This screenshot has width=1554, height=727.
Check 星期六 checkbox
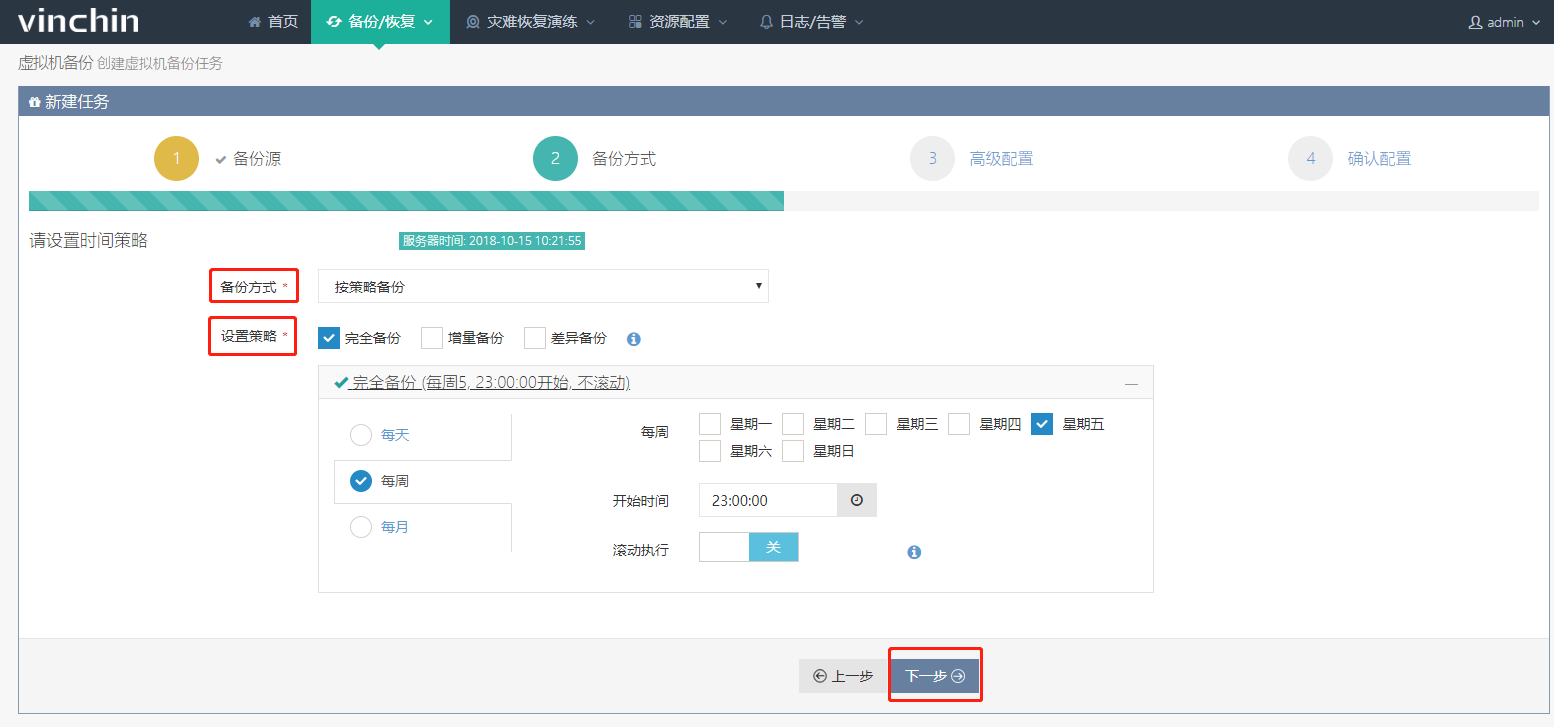pyautogui.click(x=710, y=451)
